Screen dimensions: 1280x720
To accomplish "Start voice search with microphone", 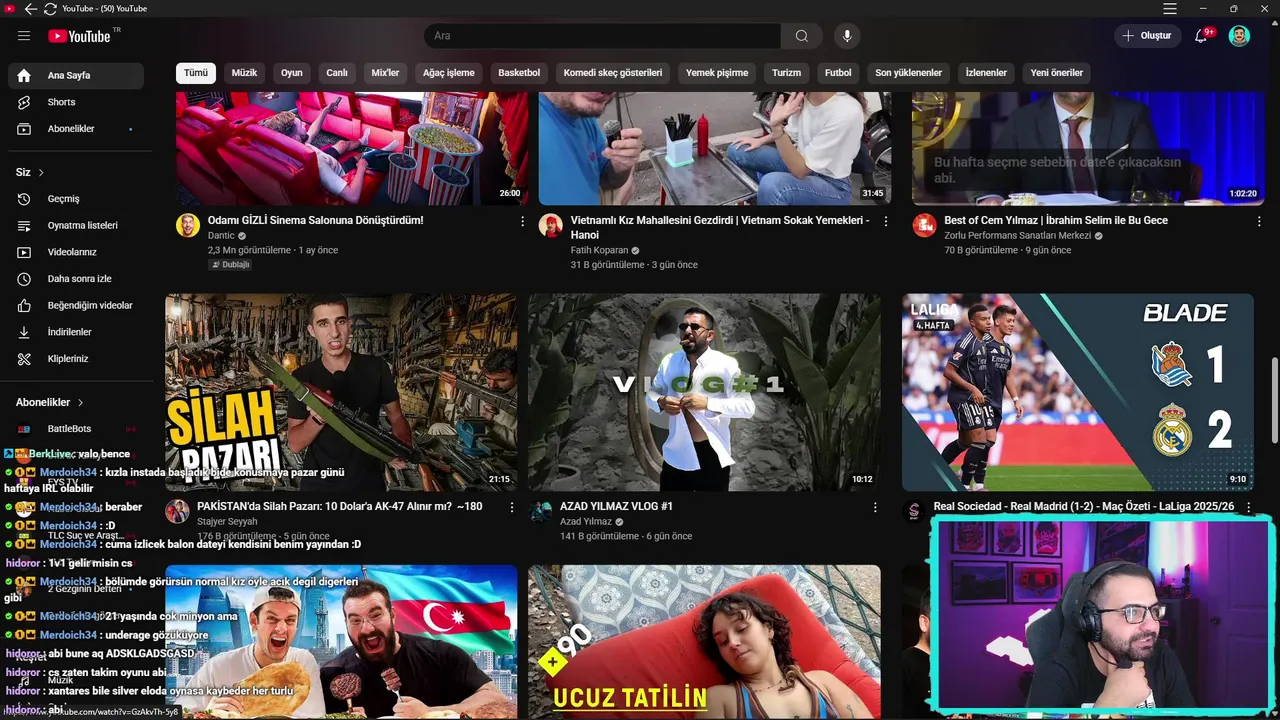I will [x=847, y=36].
